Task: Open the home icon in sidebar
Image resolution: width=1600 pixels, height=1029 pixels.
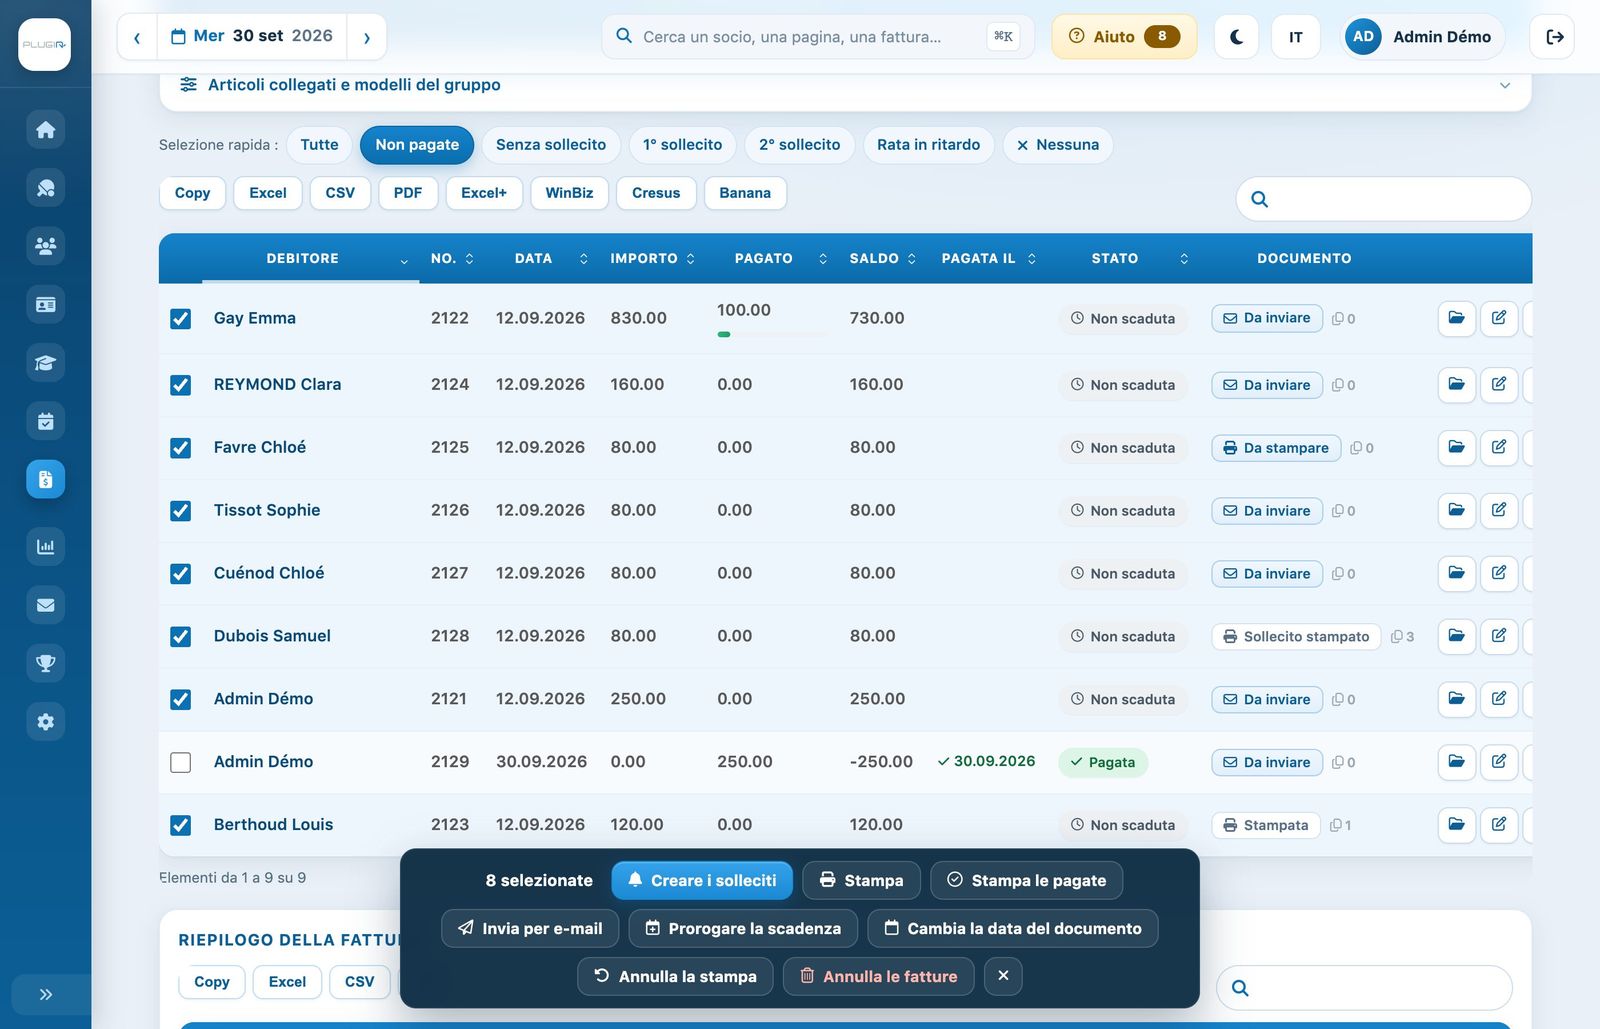Action: click(45, 130)
